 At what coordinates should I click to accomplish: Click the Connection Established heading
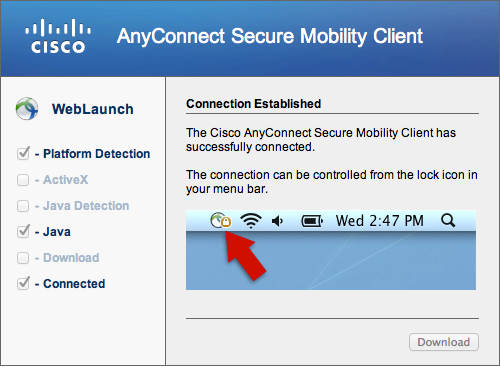253,104
